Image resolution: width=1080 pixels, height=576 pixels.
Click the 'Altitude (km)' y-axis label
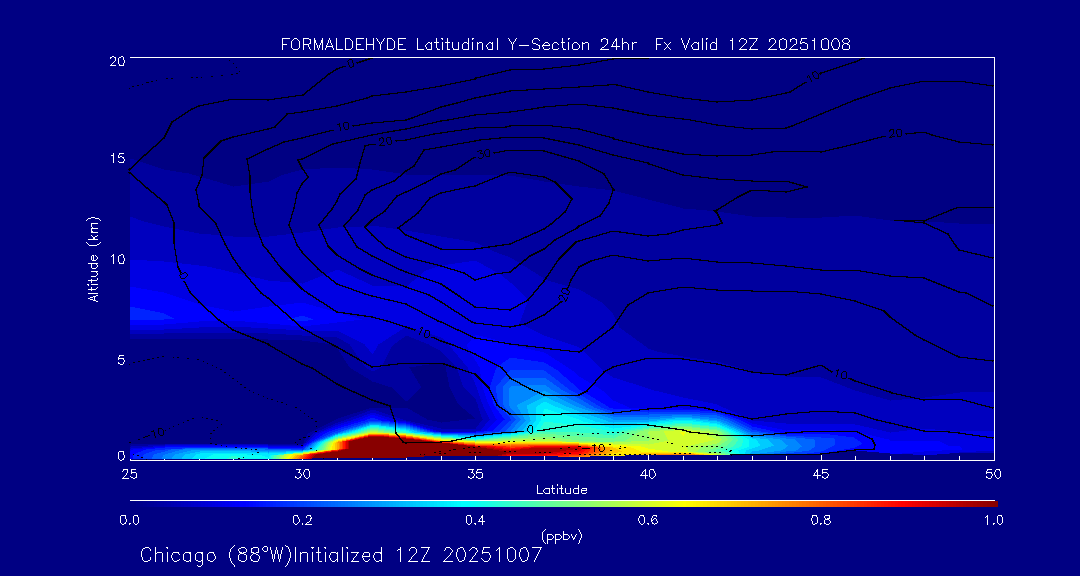[x=93, y=259]
